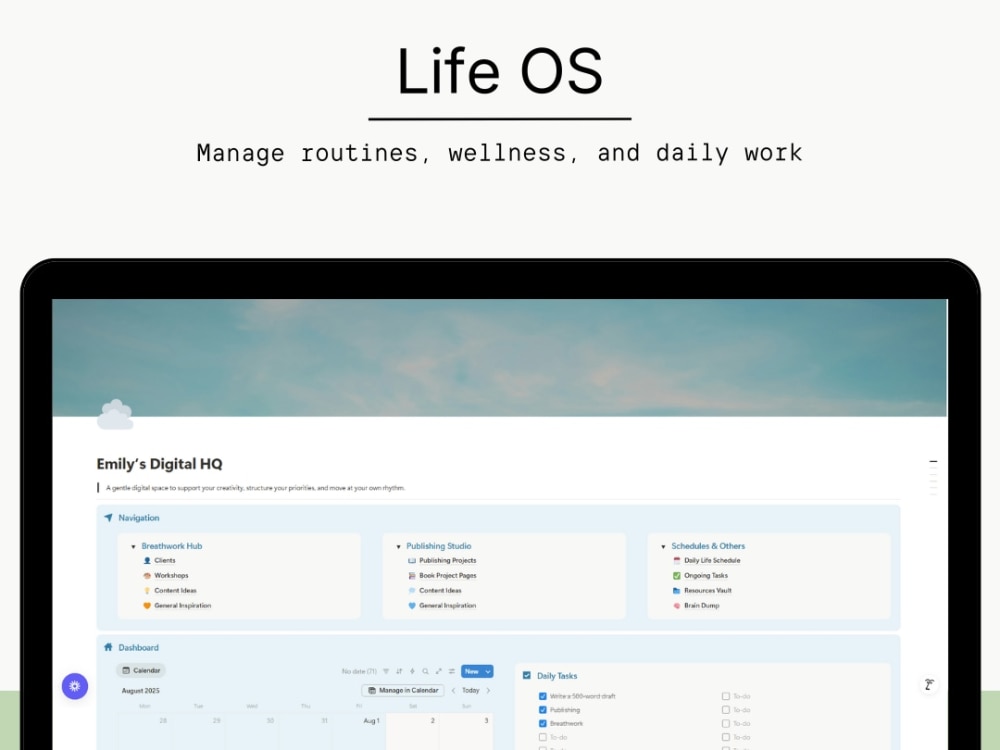Open the calendar filter icon
Viewport: 1000px width, 750px height.
(386, 672)
